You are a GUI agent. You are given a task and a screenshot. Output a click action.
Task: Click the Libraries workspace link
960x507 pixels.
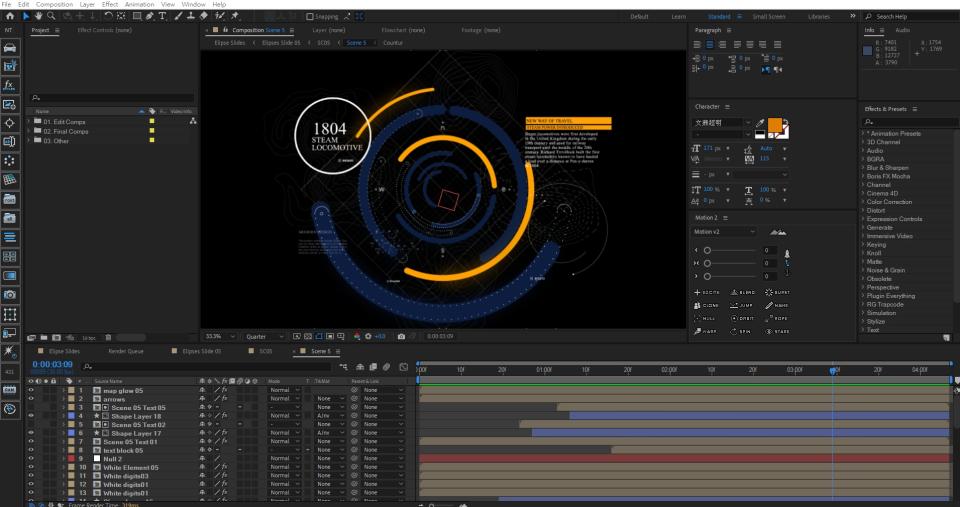tap(818, 16)
